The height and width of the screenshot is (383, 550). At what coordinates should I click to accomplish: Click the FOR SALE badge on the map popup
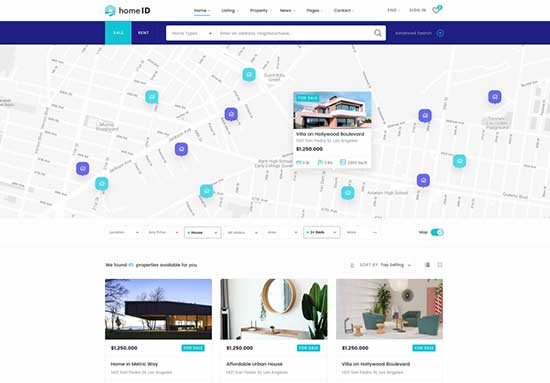tap(307, 98)
